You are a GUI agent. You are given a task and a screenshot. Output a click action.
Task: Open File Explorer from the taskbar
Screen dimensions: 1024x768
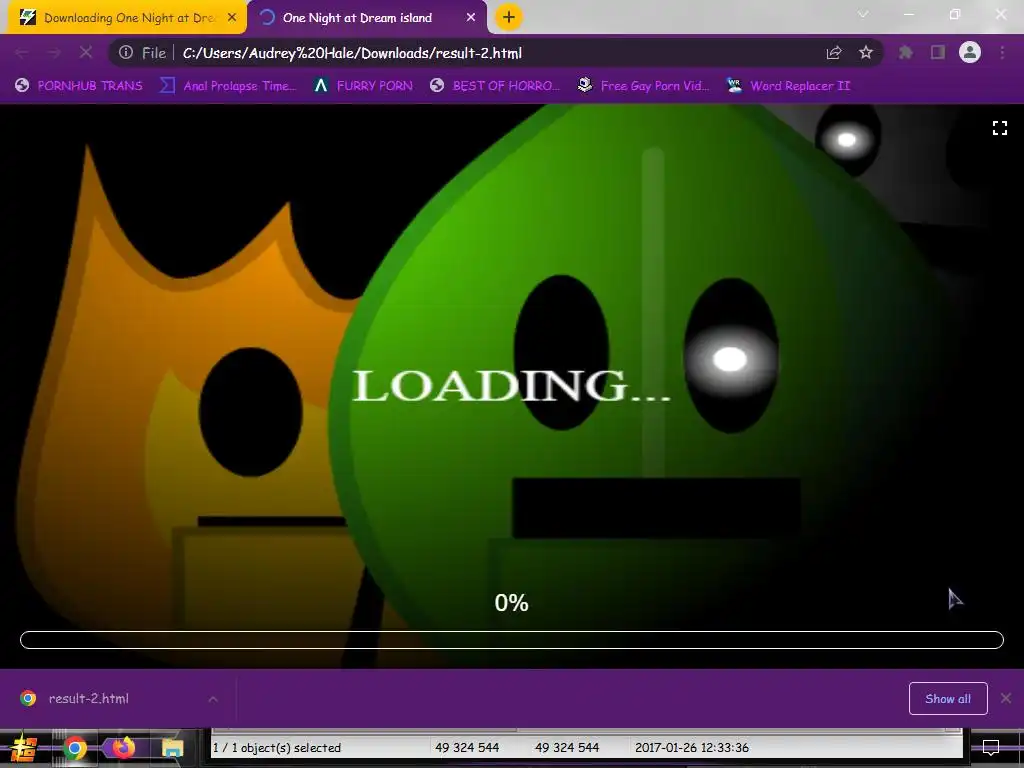click(172, 748)
